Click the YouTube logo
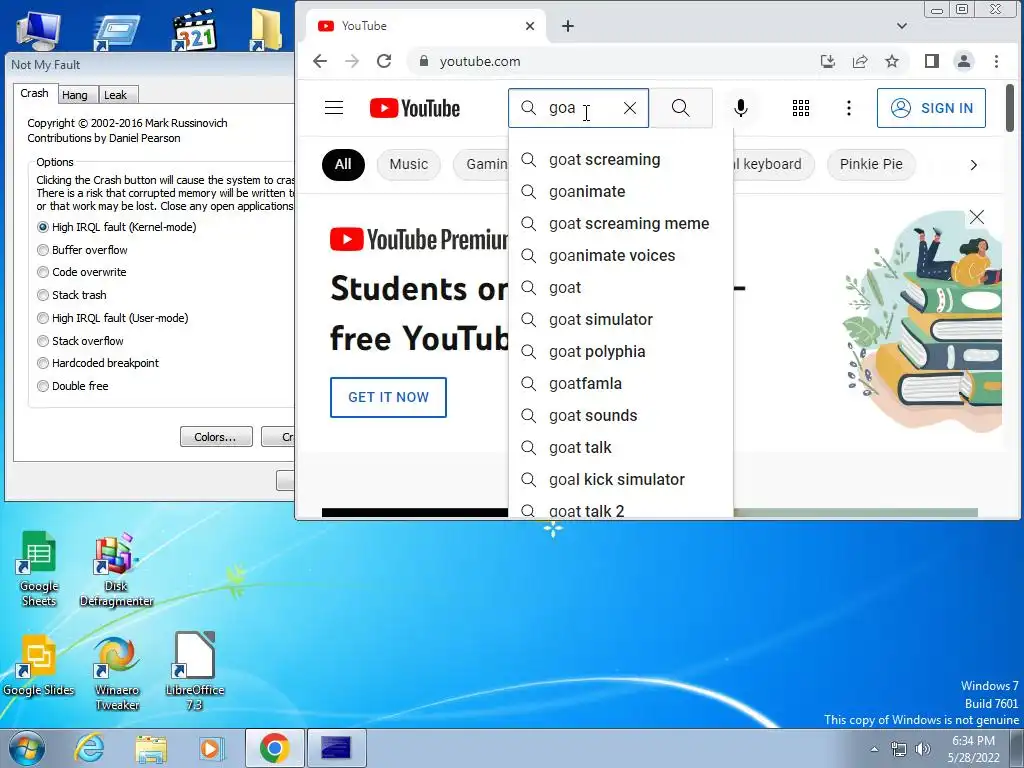This screenshot has height=768, width=1024. point(415,108)
